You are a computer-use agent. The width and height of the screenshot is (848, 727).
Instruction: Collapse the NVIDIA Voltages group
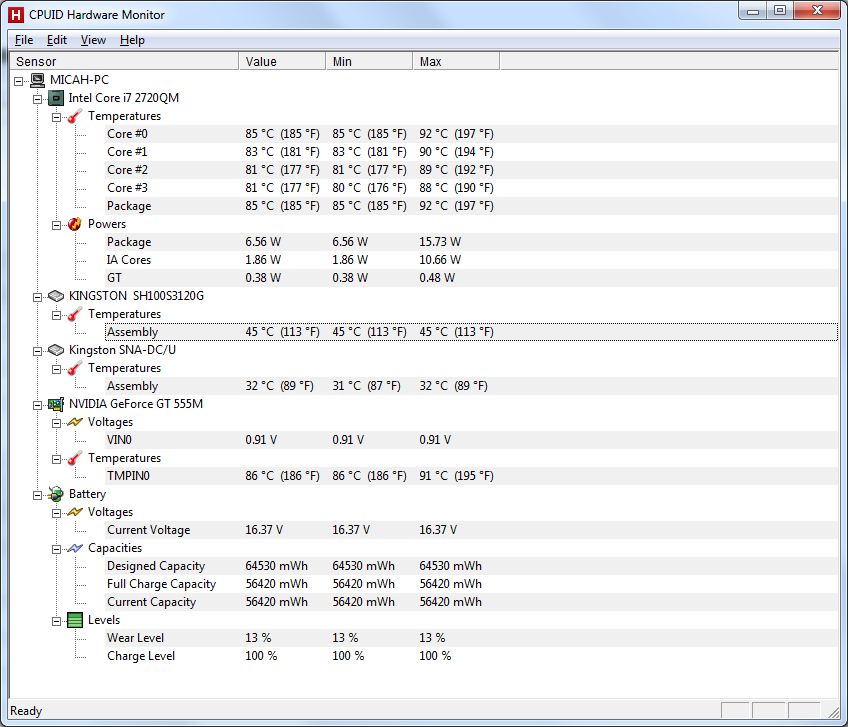pyautogui.click(x=56, y=423)
